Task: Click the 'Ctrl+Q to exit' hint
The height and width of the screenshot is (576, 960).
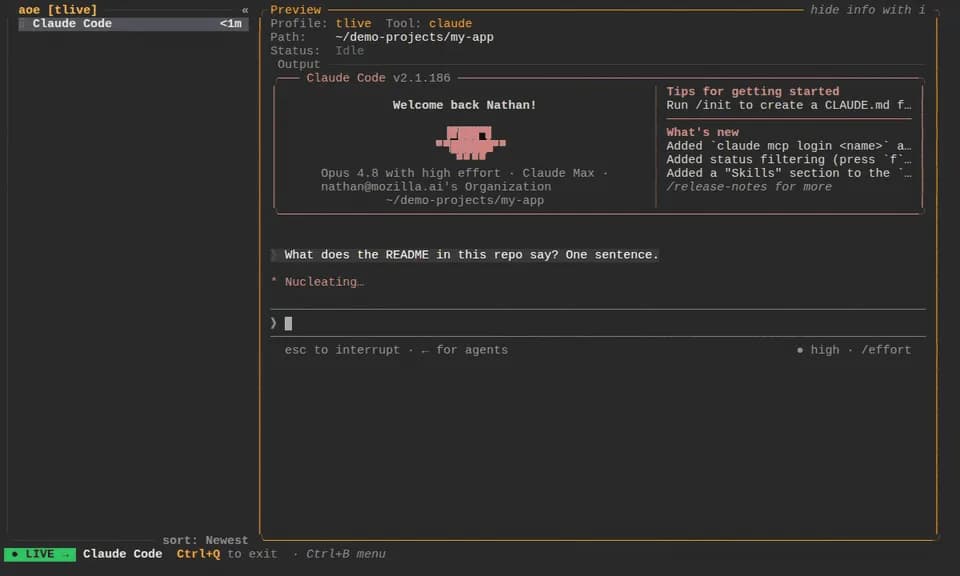Action: (x=227, y=554)
